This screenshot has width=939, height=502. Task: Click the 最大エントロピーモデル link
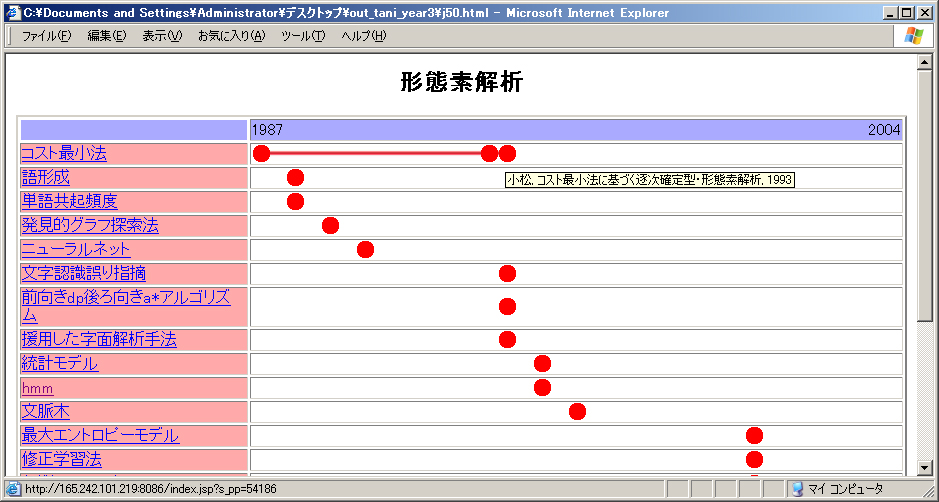click(x=100, y=435)
